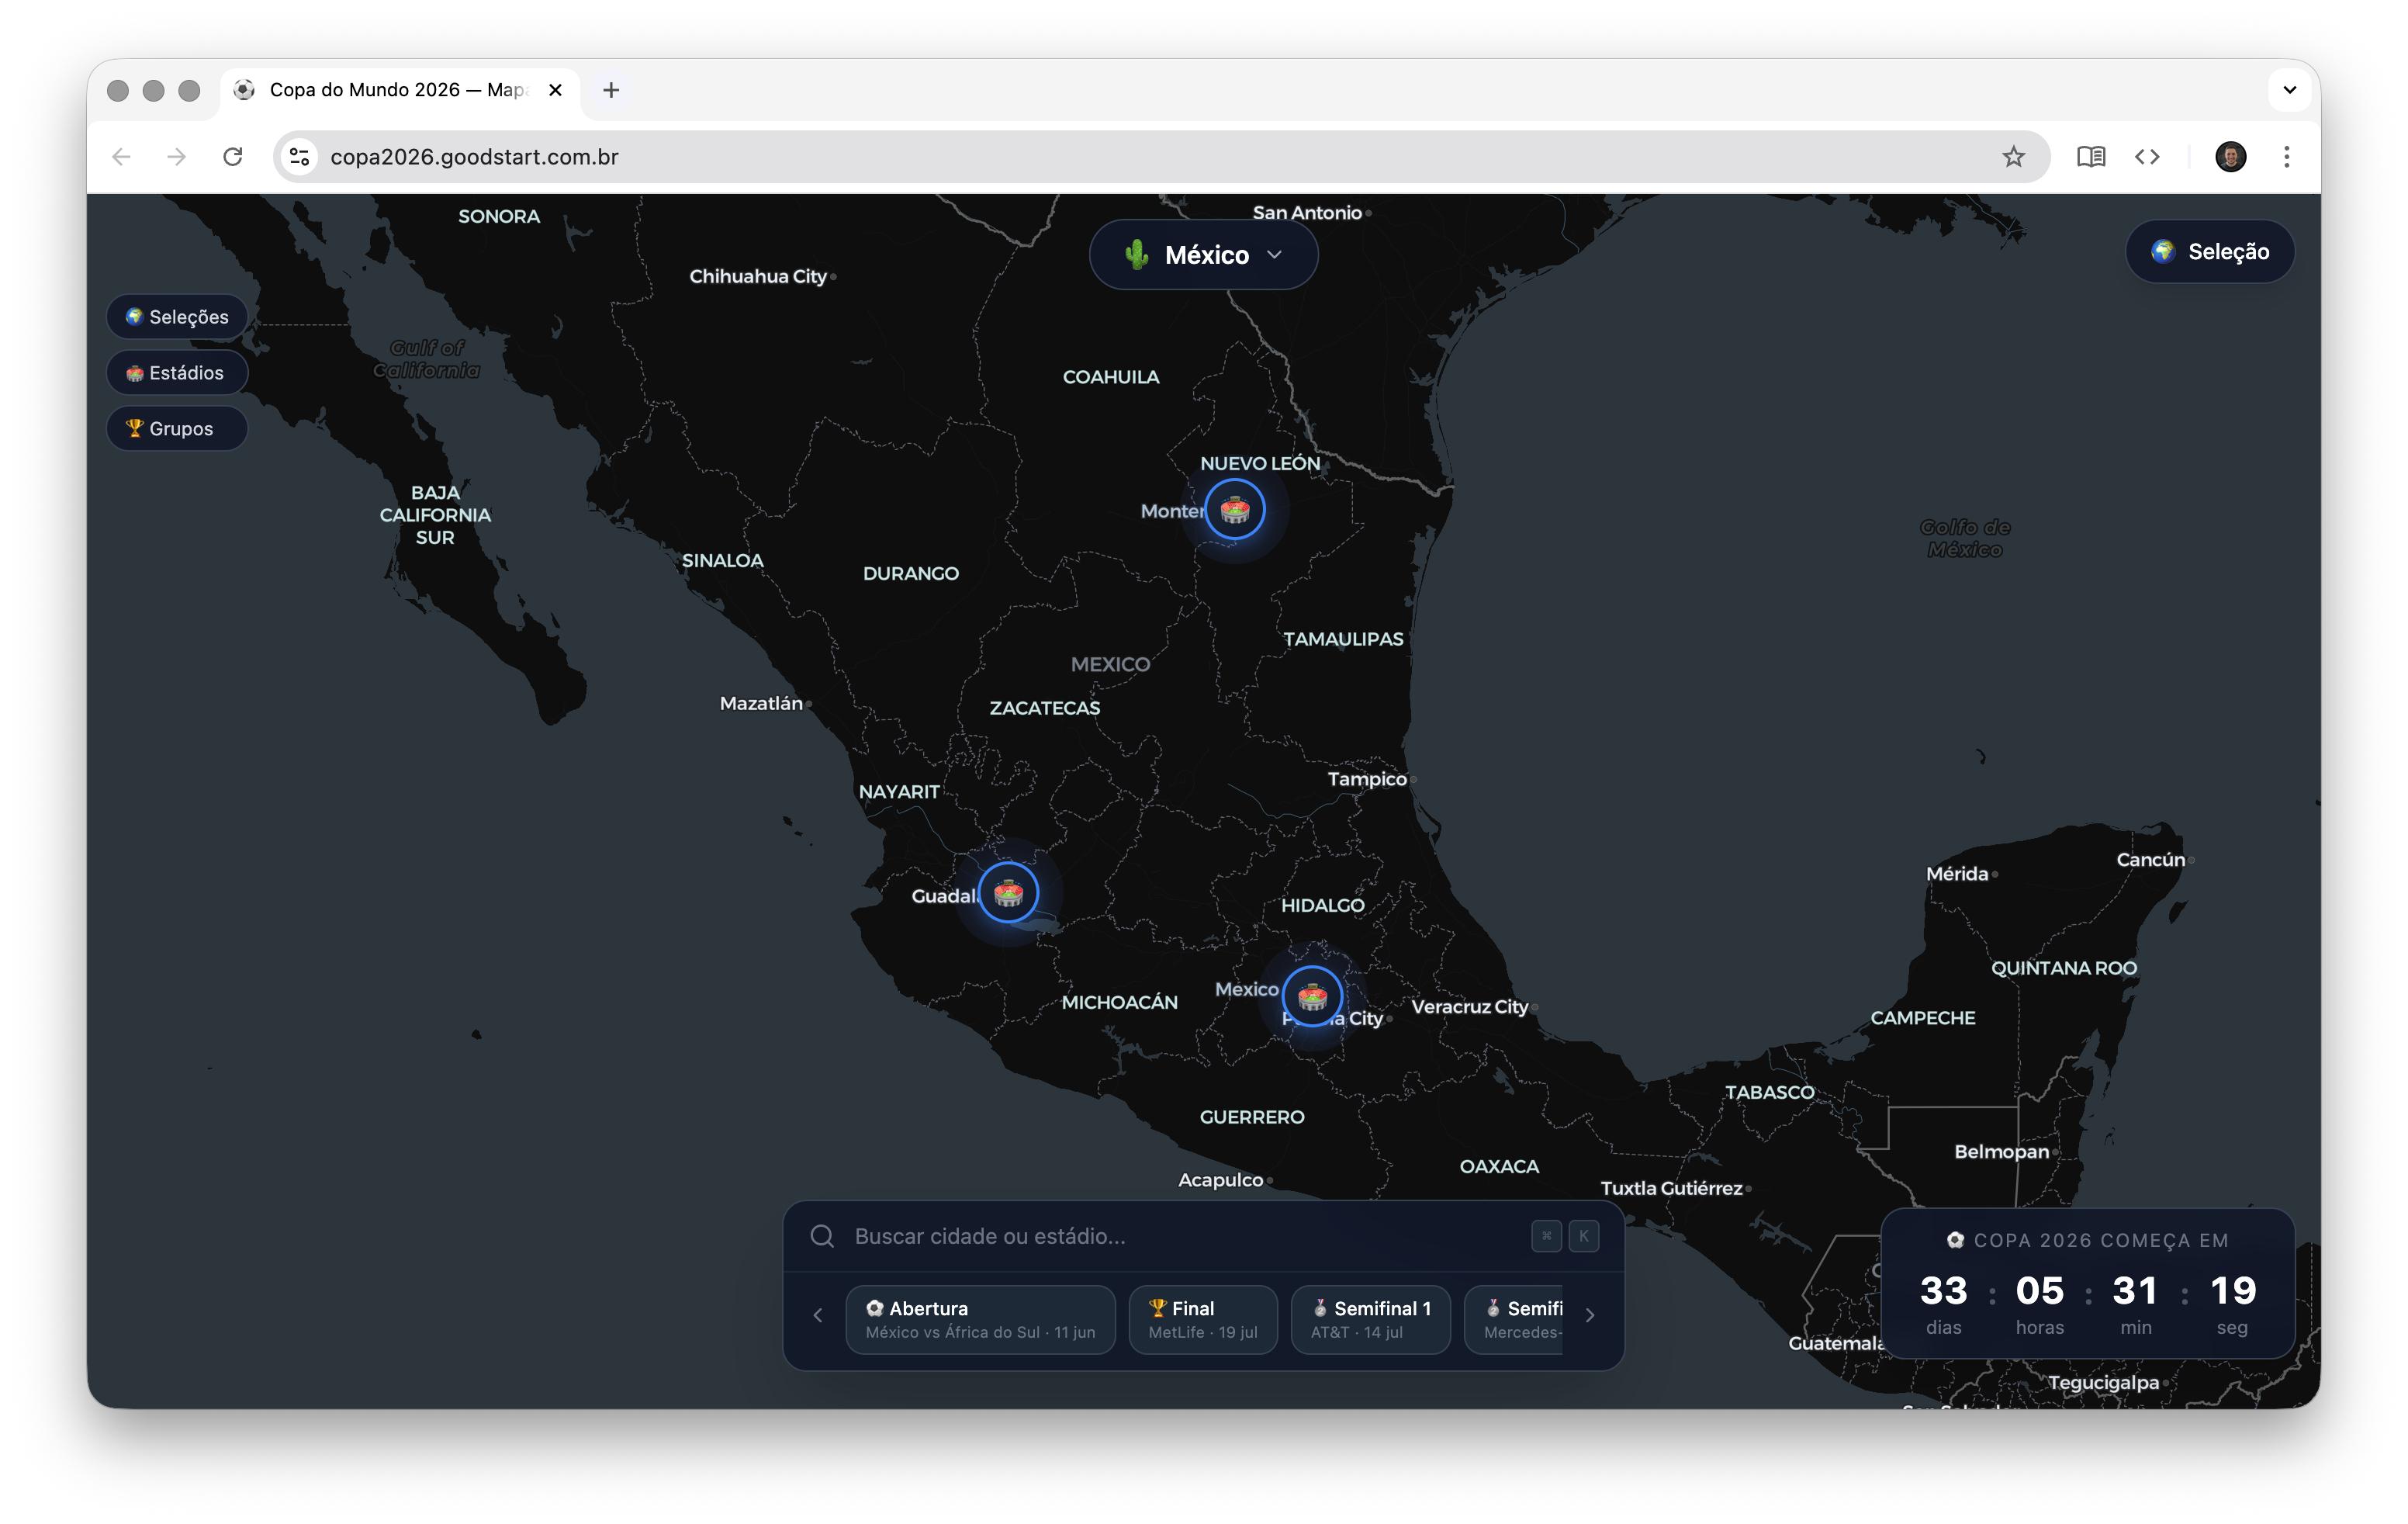Close the Copa do Mundo 2026 tab

(x=556, y=90)
